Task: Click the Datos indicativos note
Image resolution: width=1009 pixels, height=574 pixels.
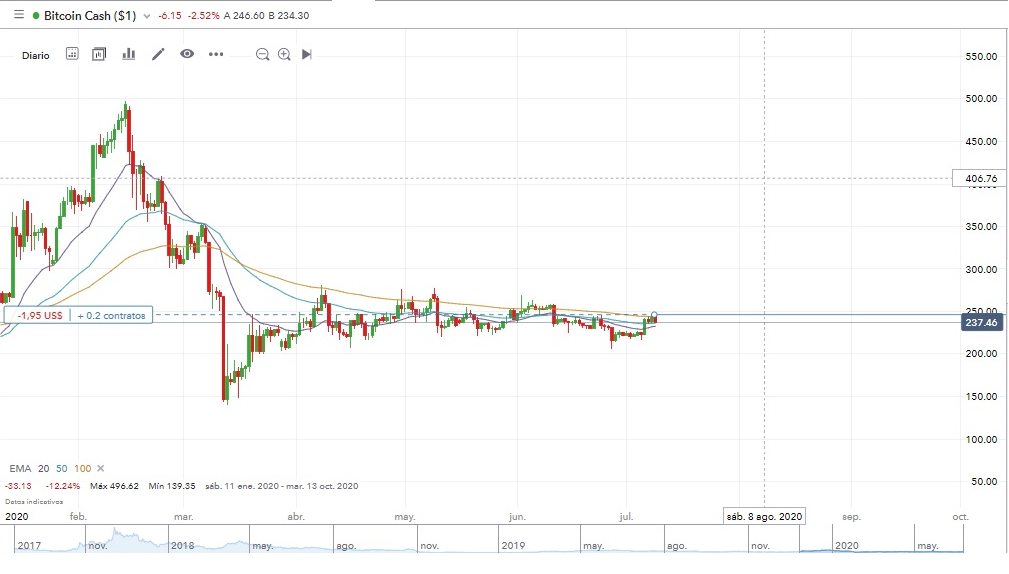Action: coord(34,501)
